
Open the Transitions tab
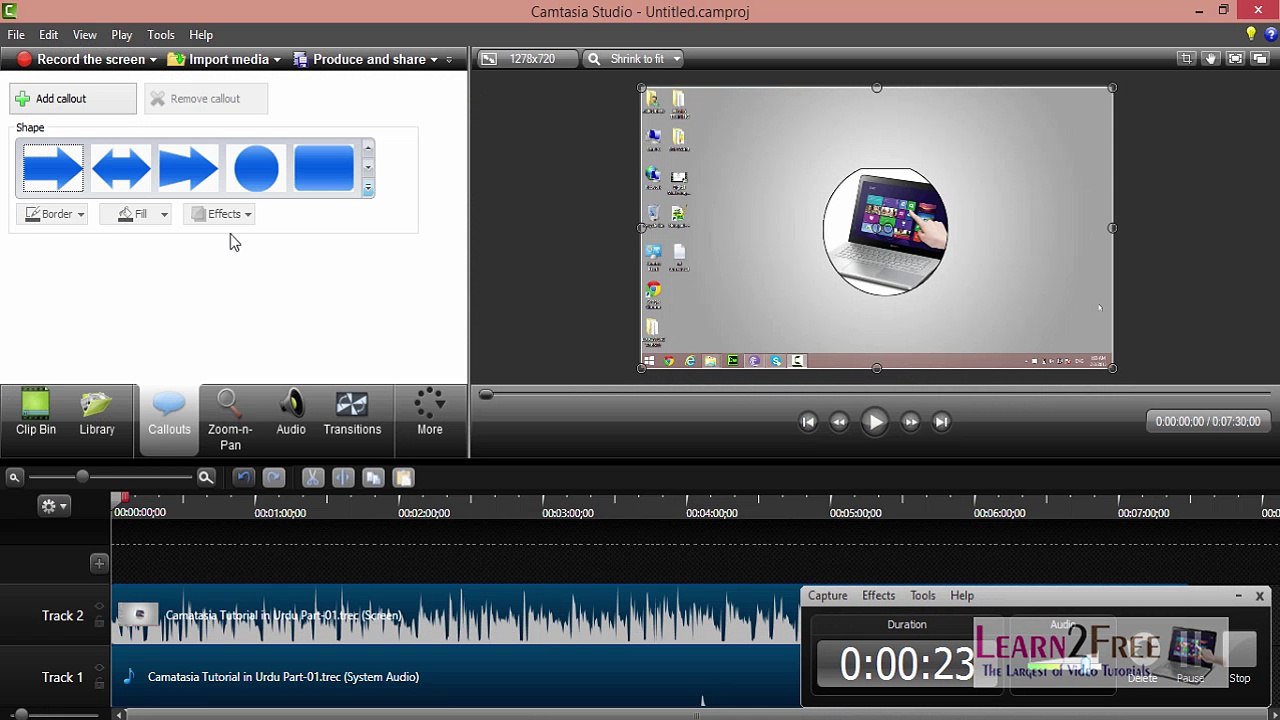352,414
